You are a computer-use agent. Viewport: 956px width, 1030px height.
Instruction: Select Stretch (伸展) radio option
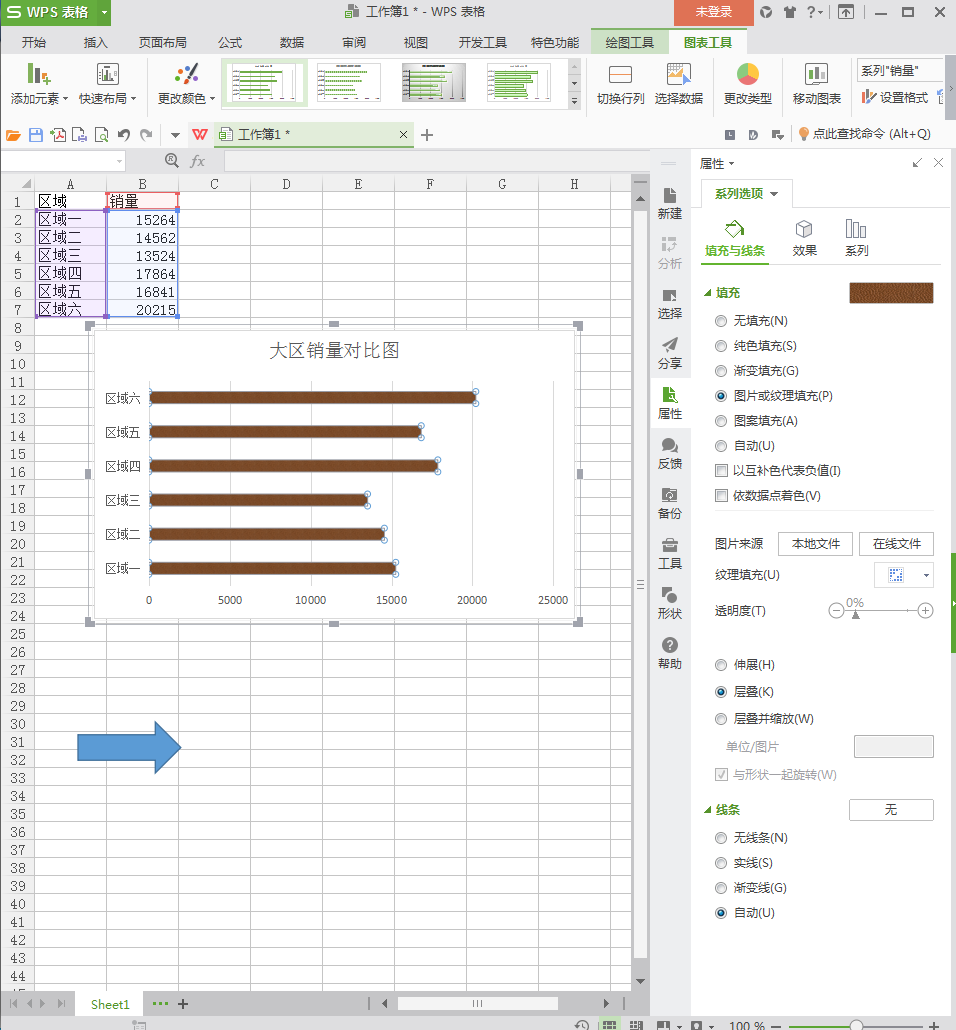[721, 665]
